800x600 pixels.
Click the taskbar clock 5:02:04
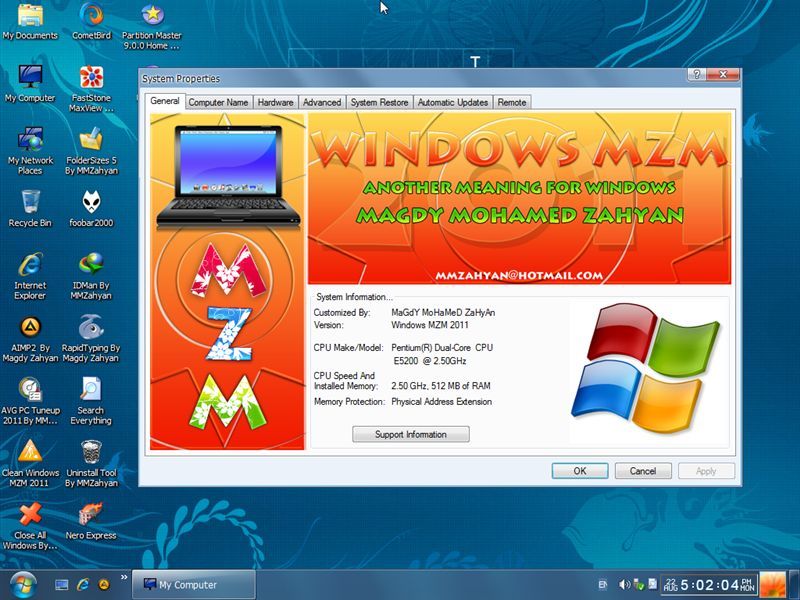point(710,585)
